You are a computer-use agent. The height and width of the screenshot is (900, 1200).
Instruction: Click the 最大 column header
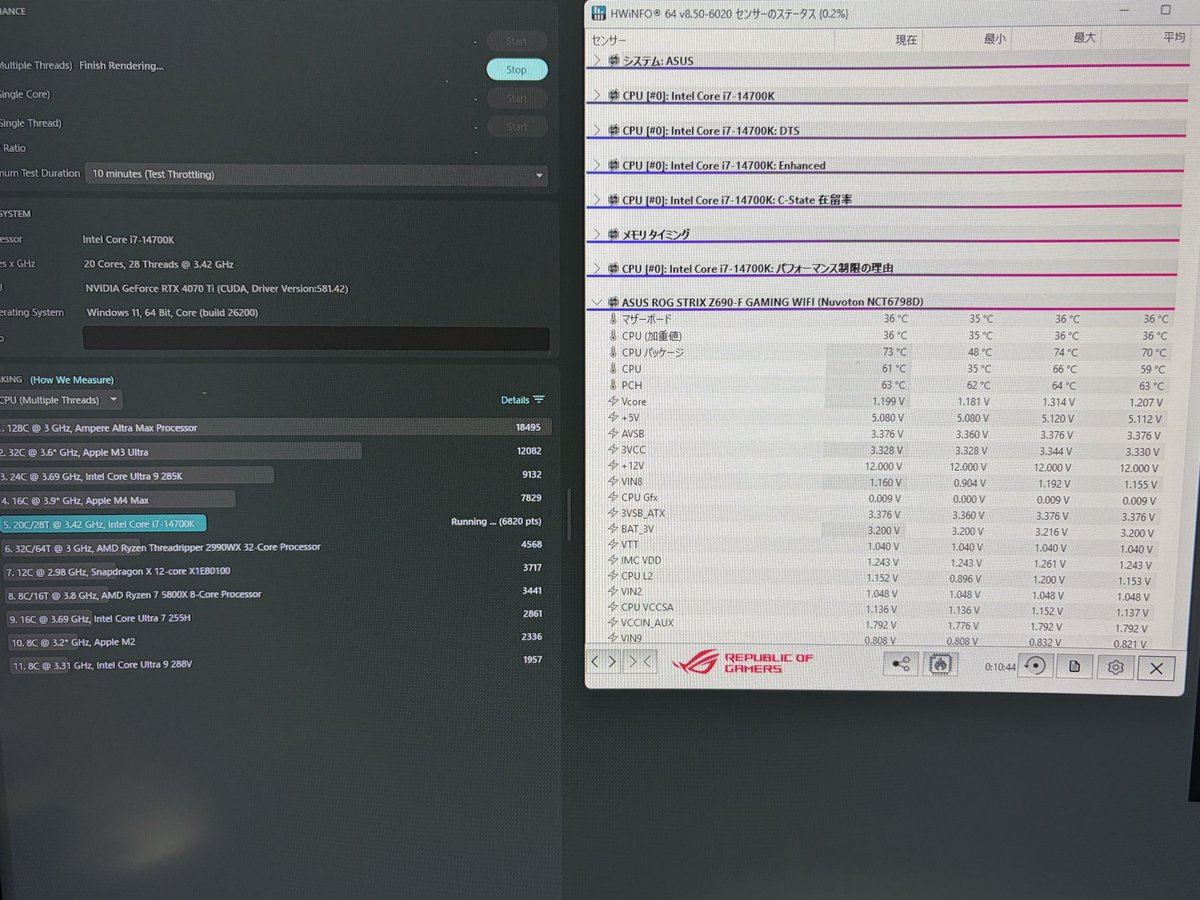pyautogui.click(x=1084, y=38)
